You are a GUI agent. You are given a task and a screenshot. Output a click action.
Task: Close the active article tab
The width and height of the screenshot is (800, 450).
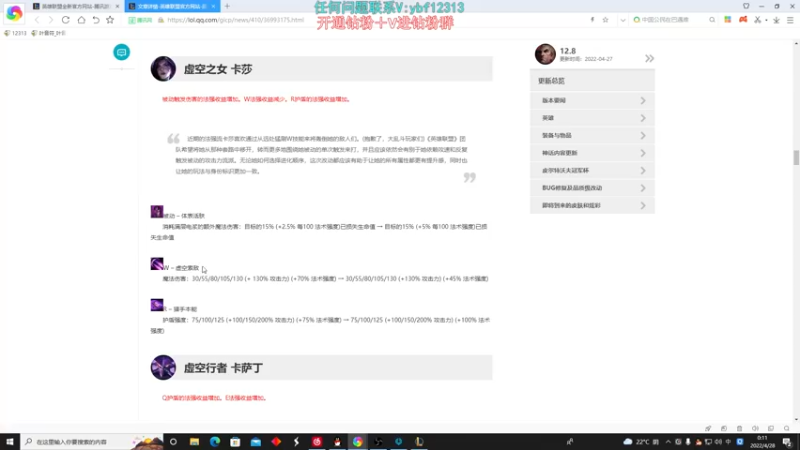pos(213,6)
